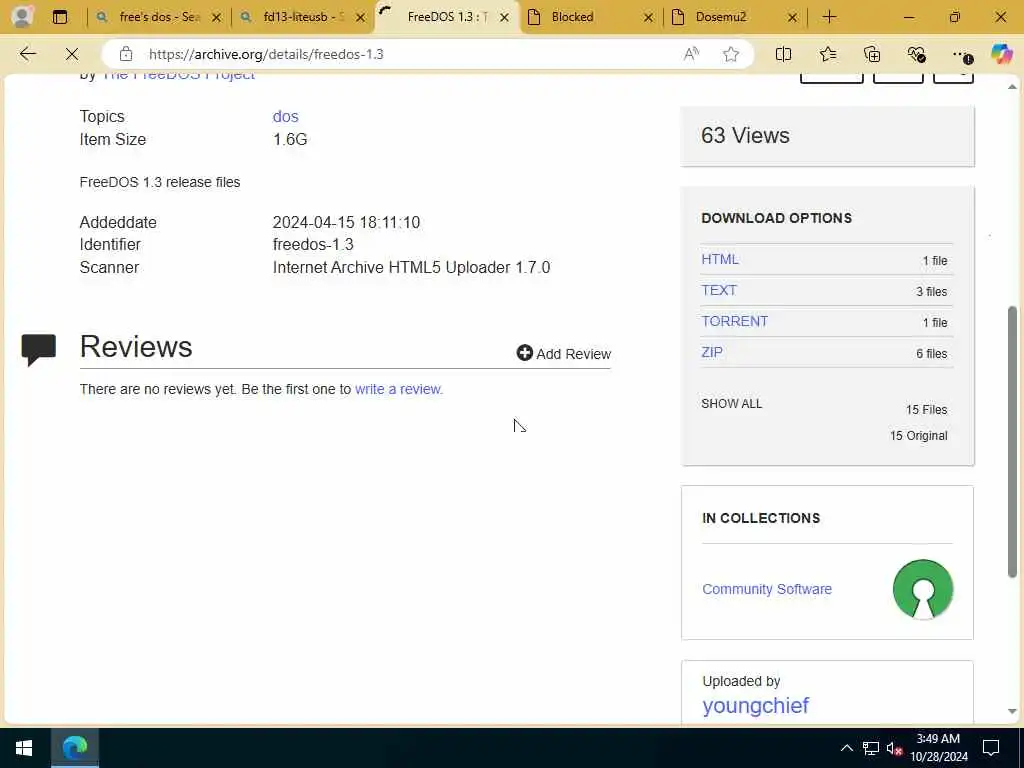Download the TEXT files option
The width and height of the screenshot is (1024, 768).
[718, 290]
